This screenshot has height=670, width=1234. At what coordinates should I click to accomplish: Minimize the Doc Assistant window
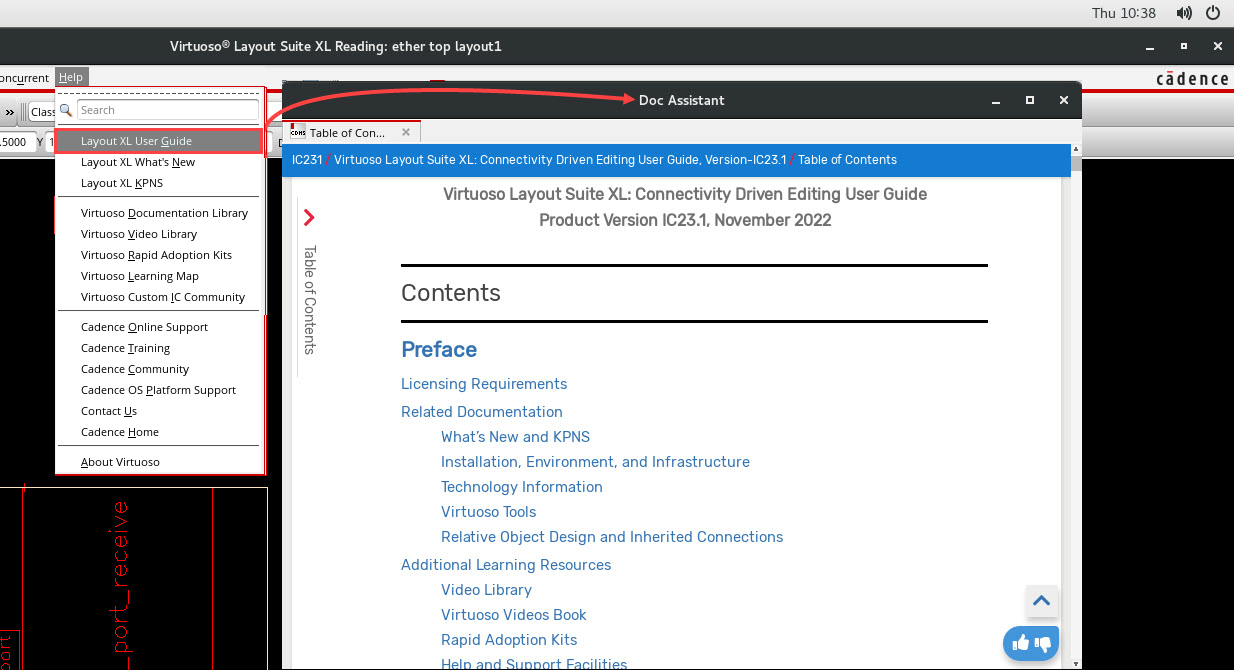click(x=996, y=101)
